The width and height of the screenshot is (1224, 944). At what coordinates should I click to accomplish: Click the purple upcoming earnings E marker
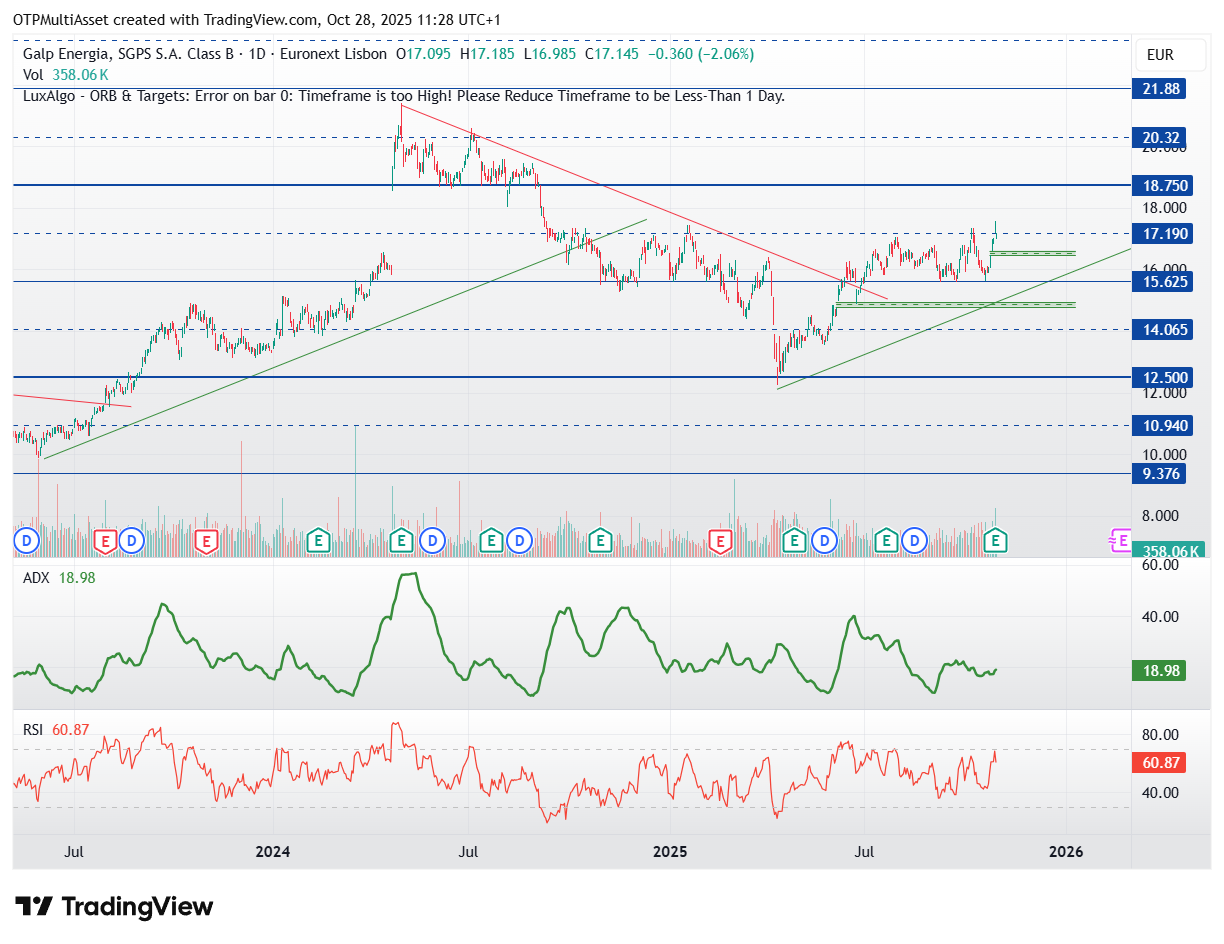(x=1120, y=541)
